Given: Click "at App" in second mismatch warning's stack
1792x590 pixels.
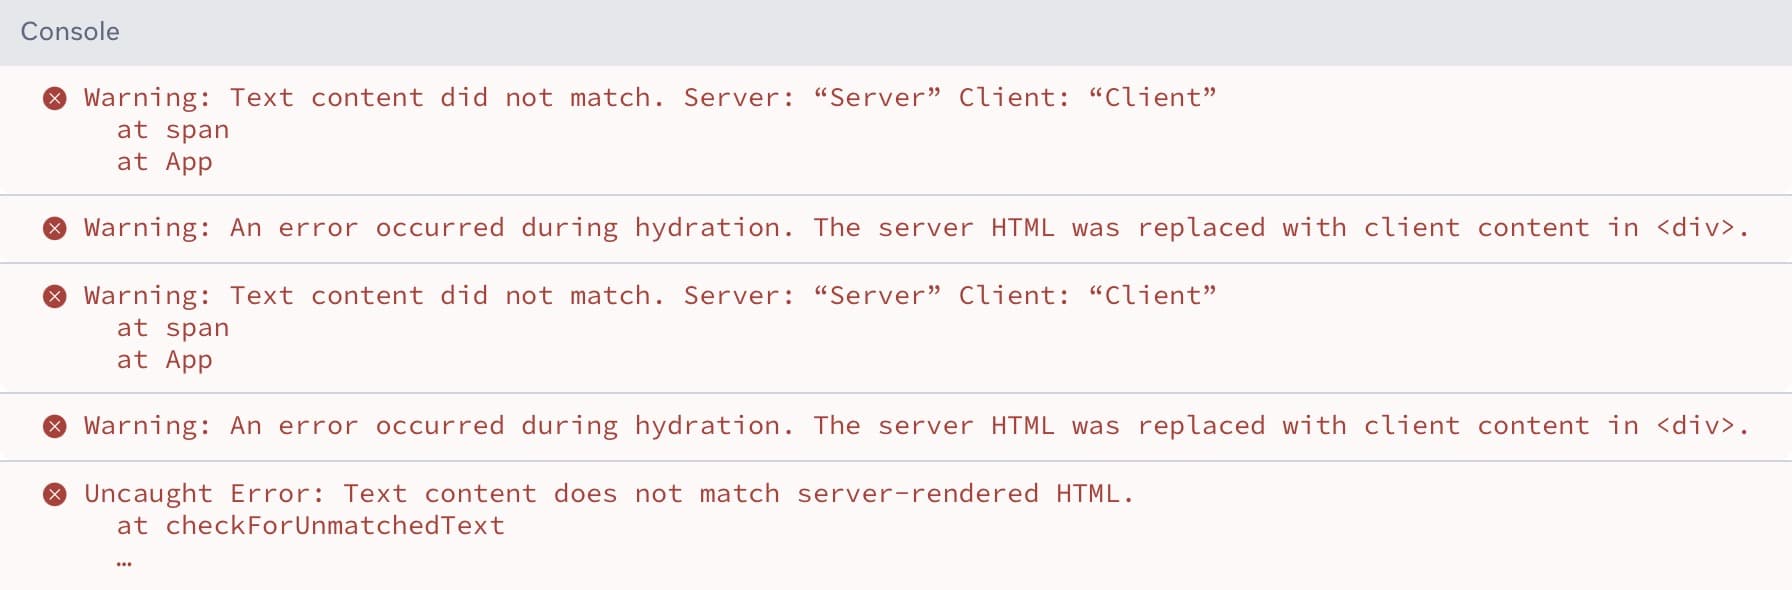Looking at the screenshot, I should pos(165,360).
